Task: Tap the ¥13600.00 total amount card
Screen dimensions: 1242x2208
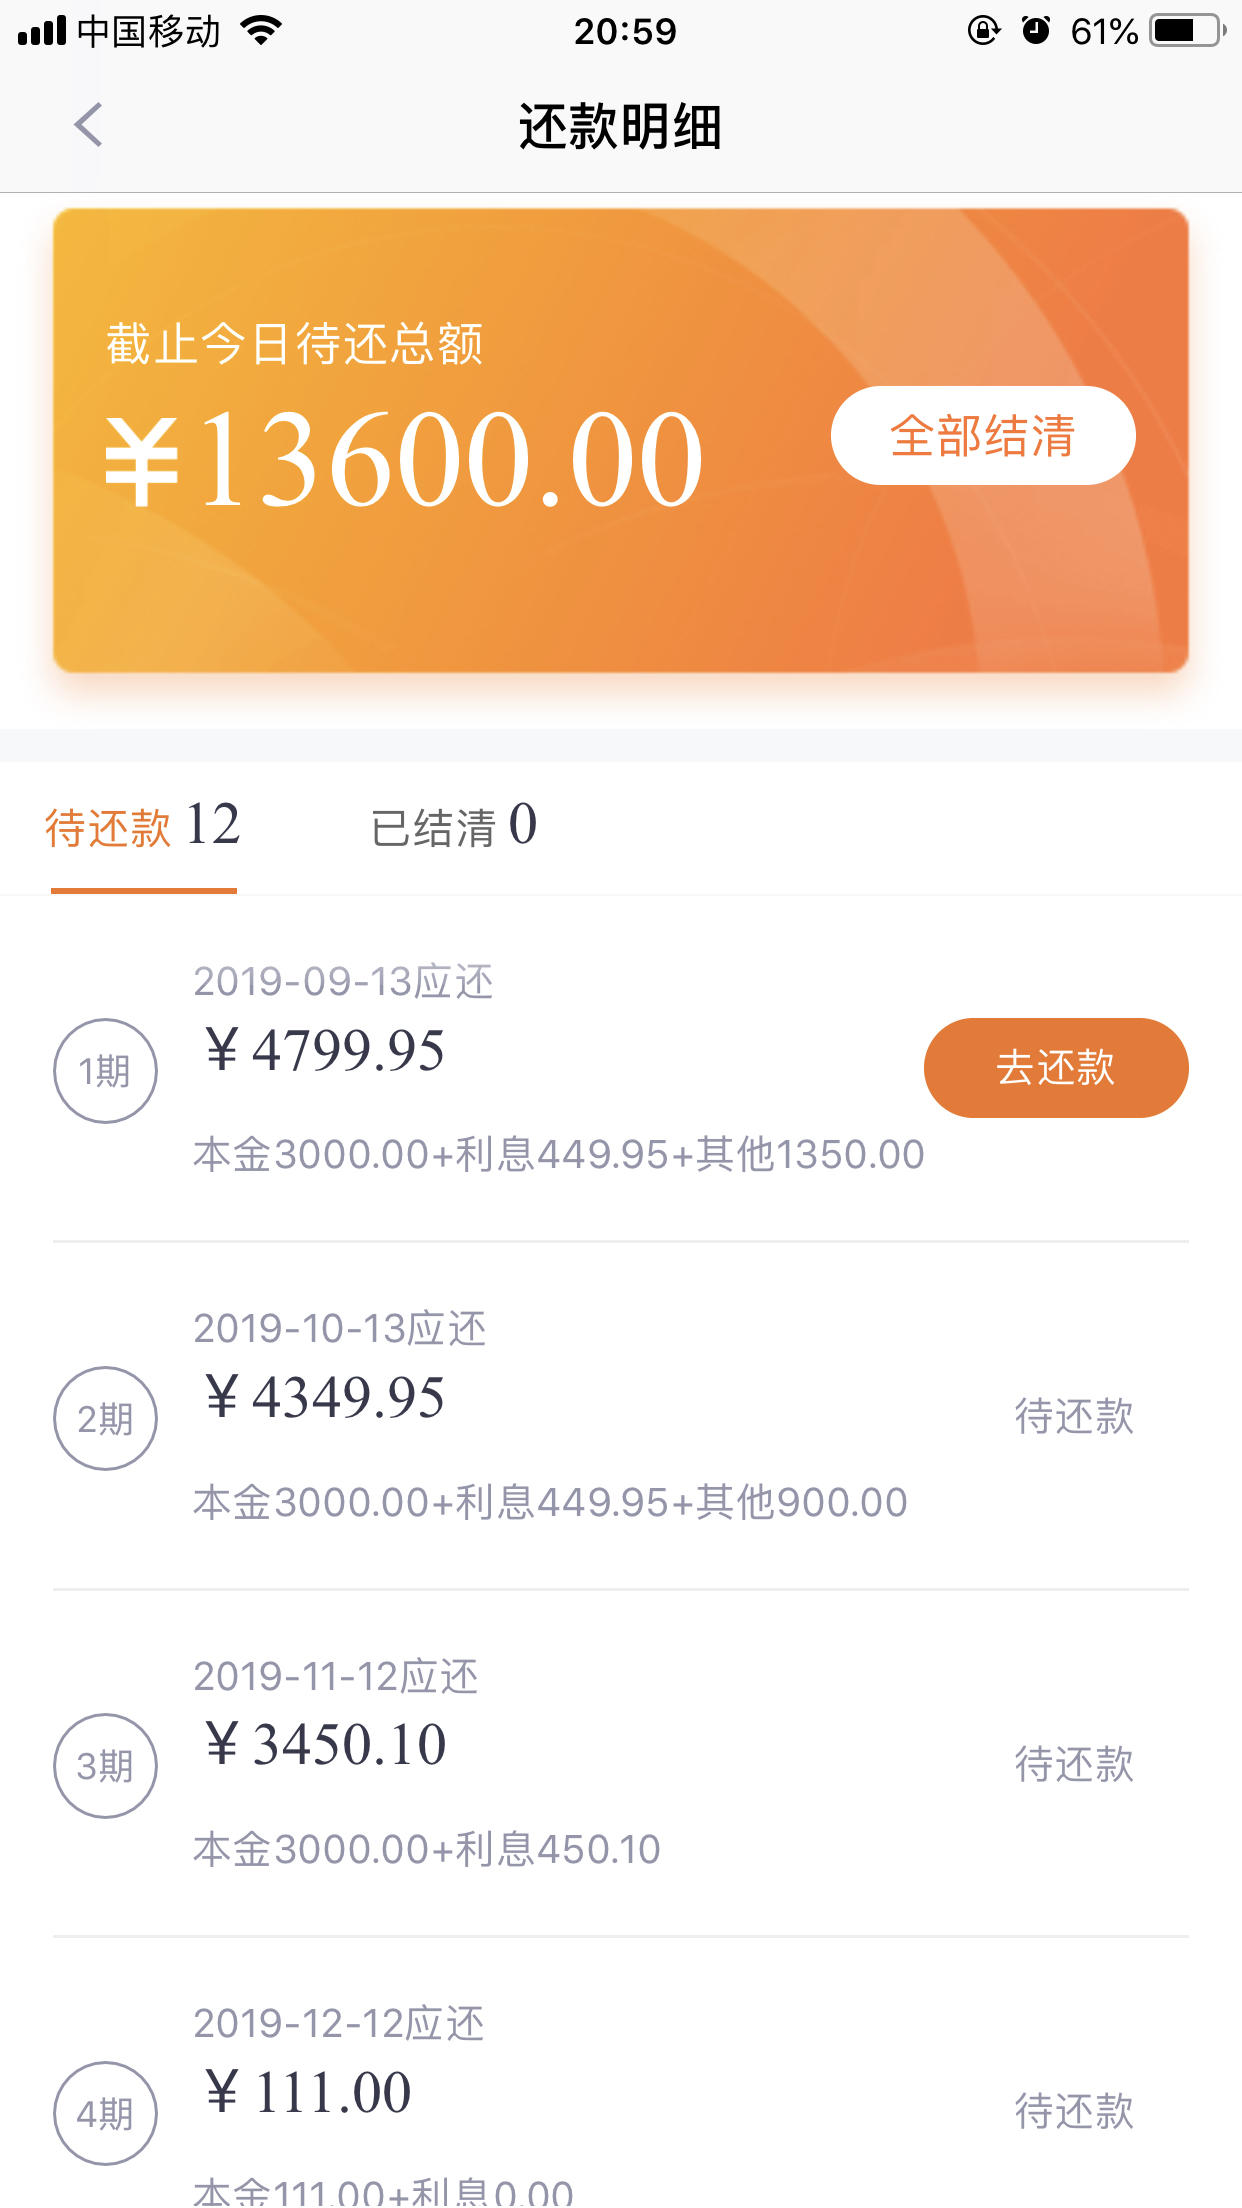Action: click(x=620, y=440)
